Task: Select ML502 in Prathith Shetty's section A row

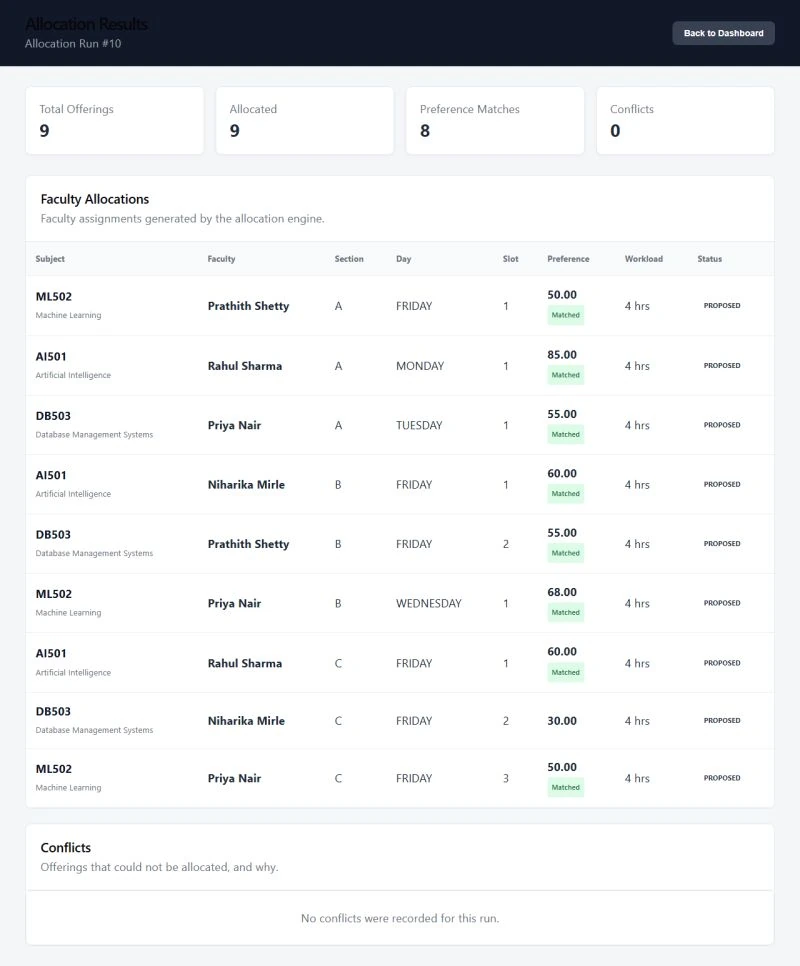Action: click(54, 296)
